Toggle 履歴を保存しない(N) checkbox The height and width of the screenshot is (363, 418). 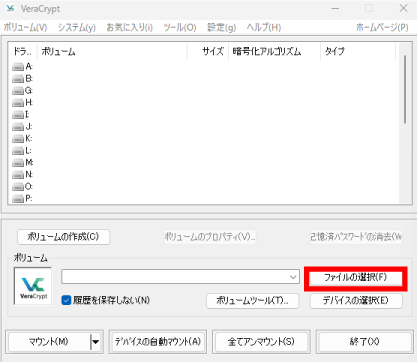pyautogui.click(x=66, y=300)
